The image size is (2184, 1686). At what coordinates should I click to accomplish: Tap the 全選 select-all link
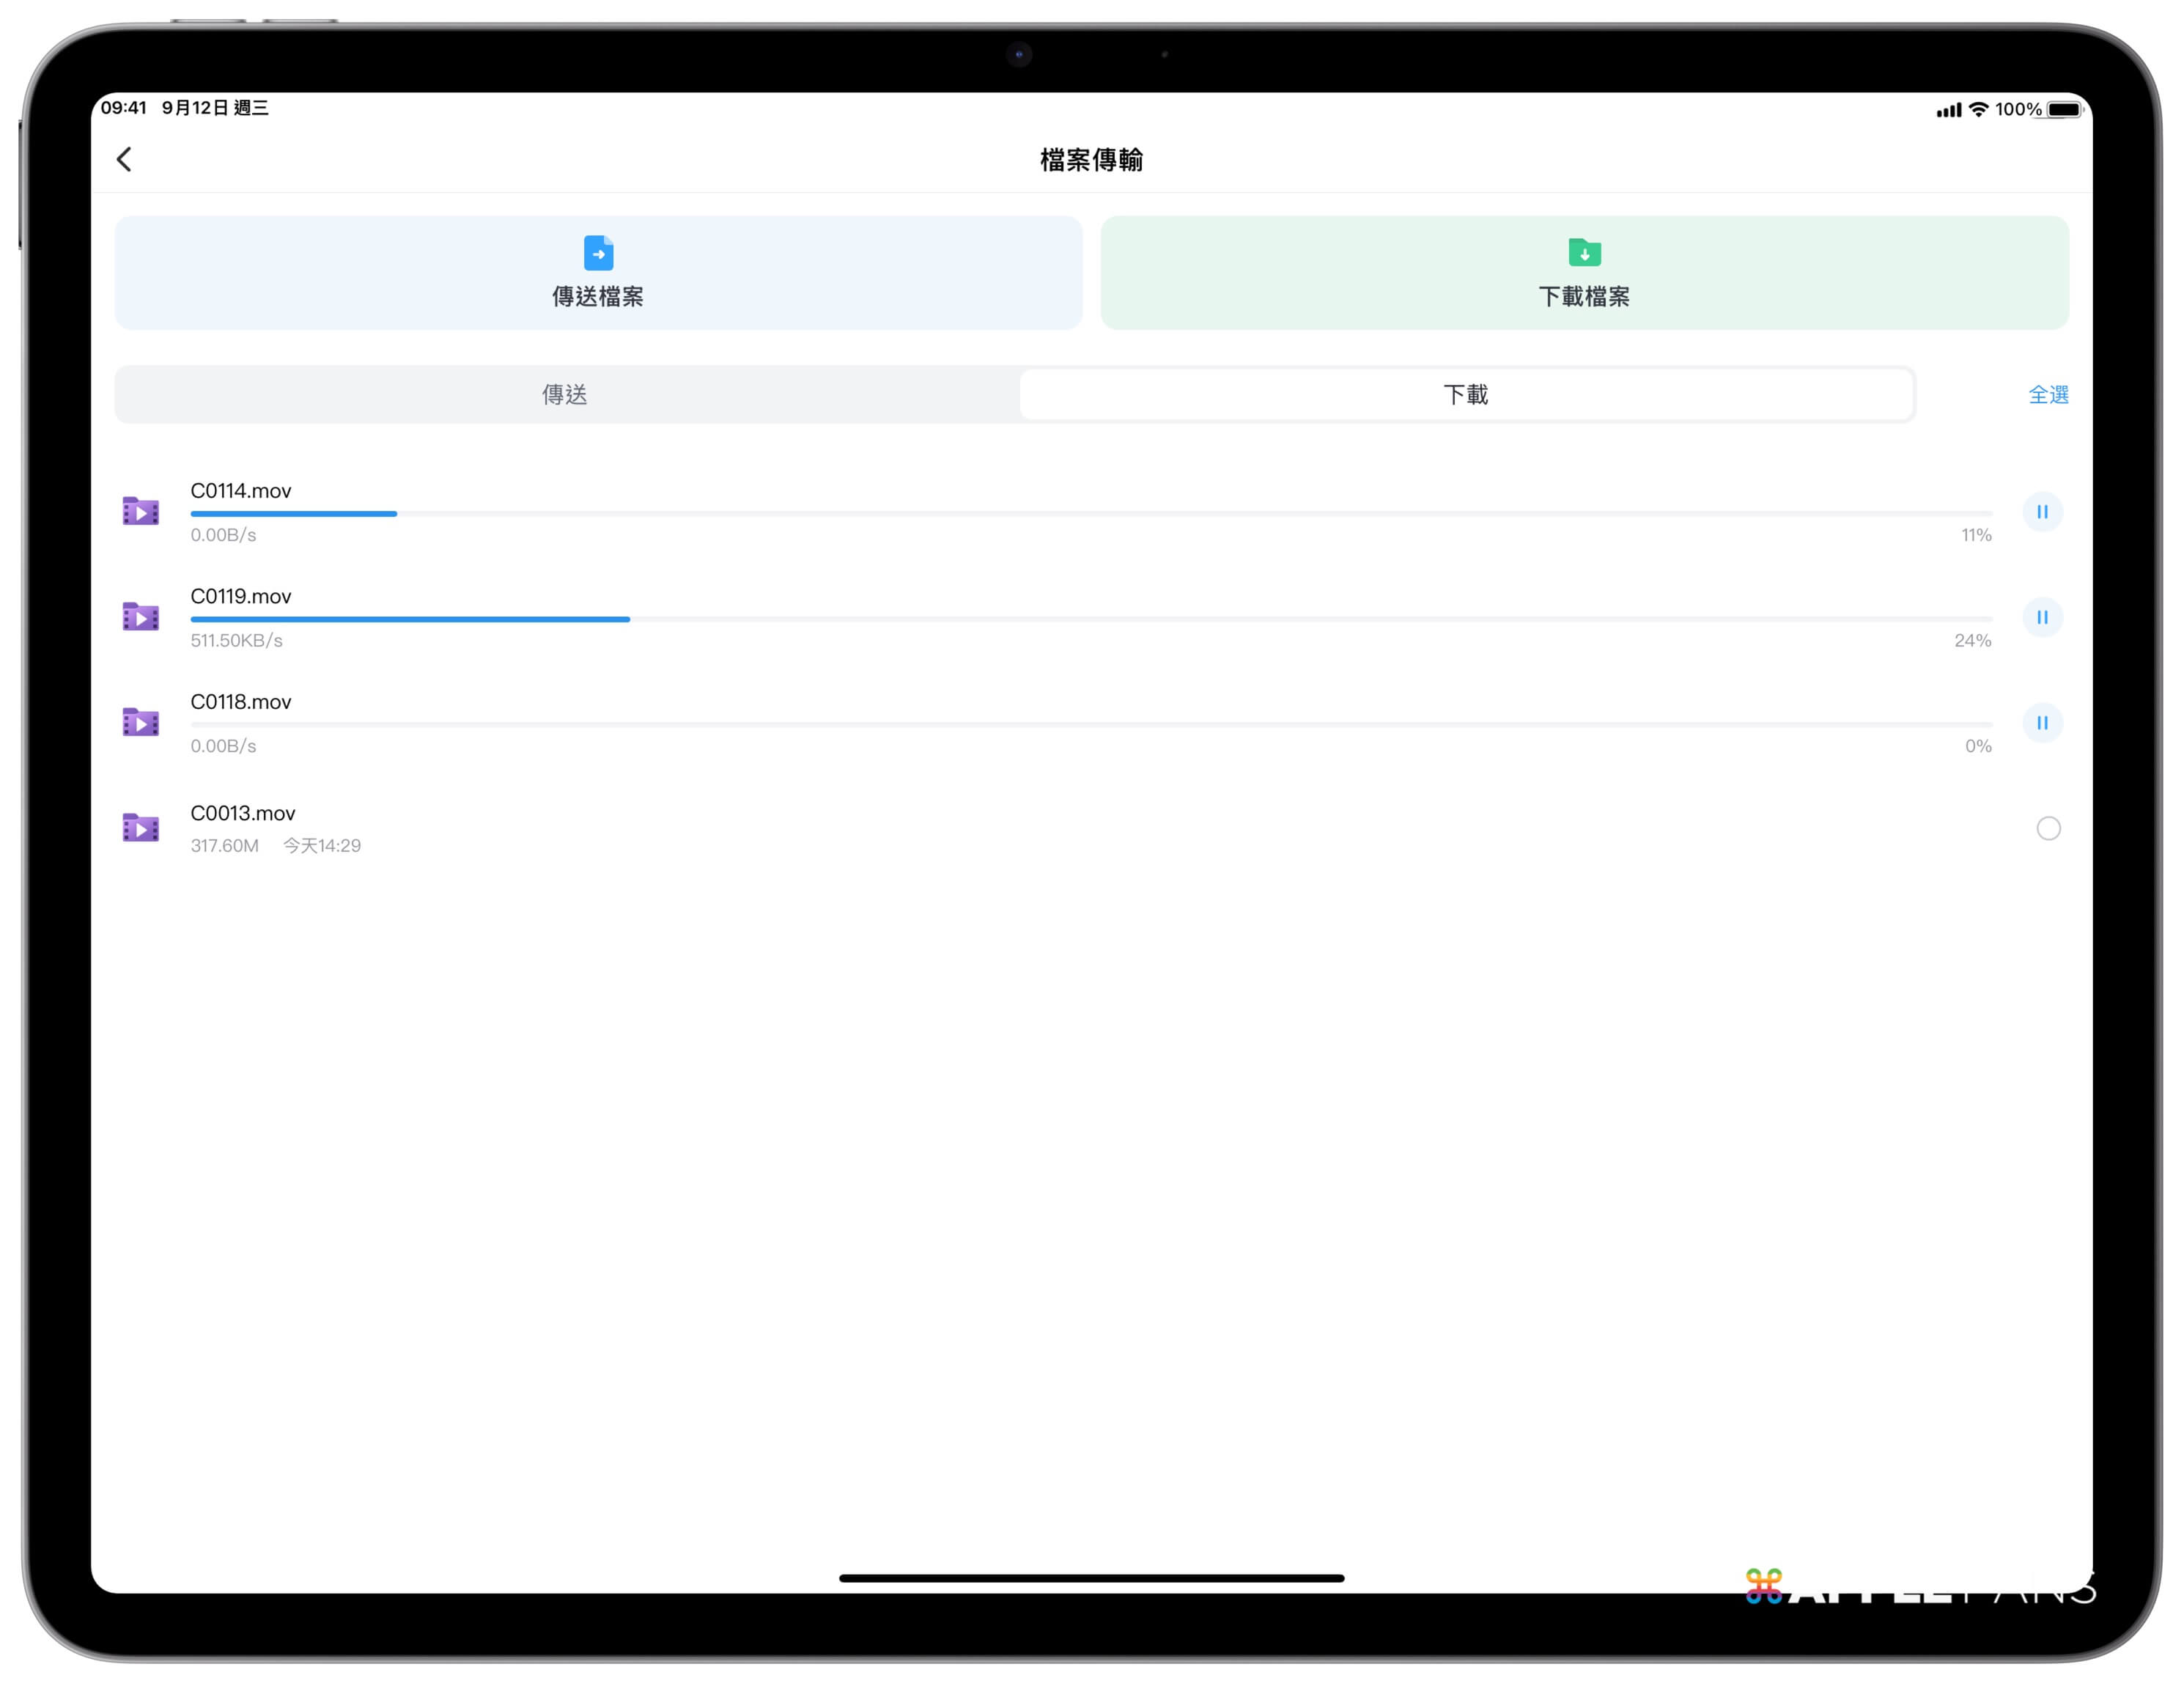click(2047, 395)
